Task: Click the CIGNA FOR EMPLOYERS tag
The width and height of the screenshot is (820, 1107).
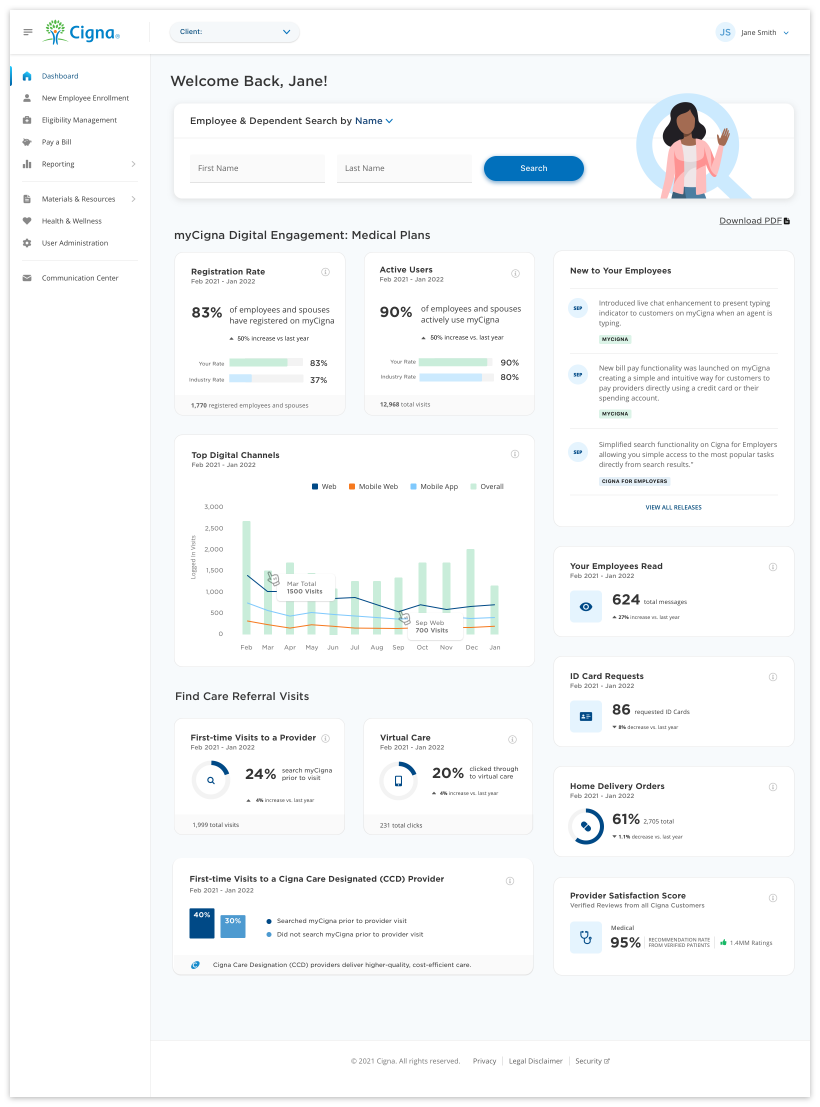Action: pyautogui.click(x=634, y=481)
